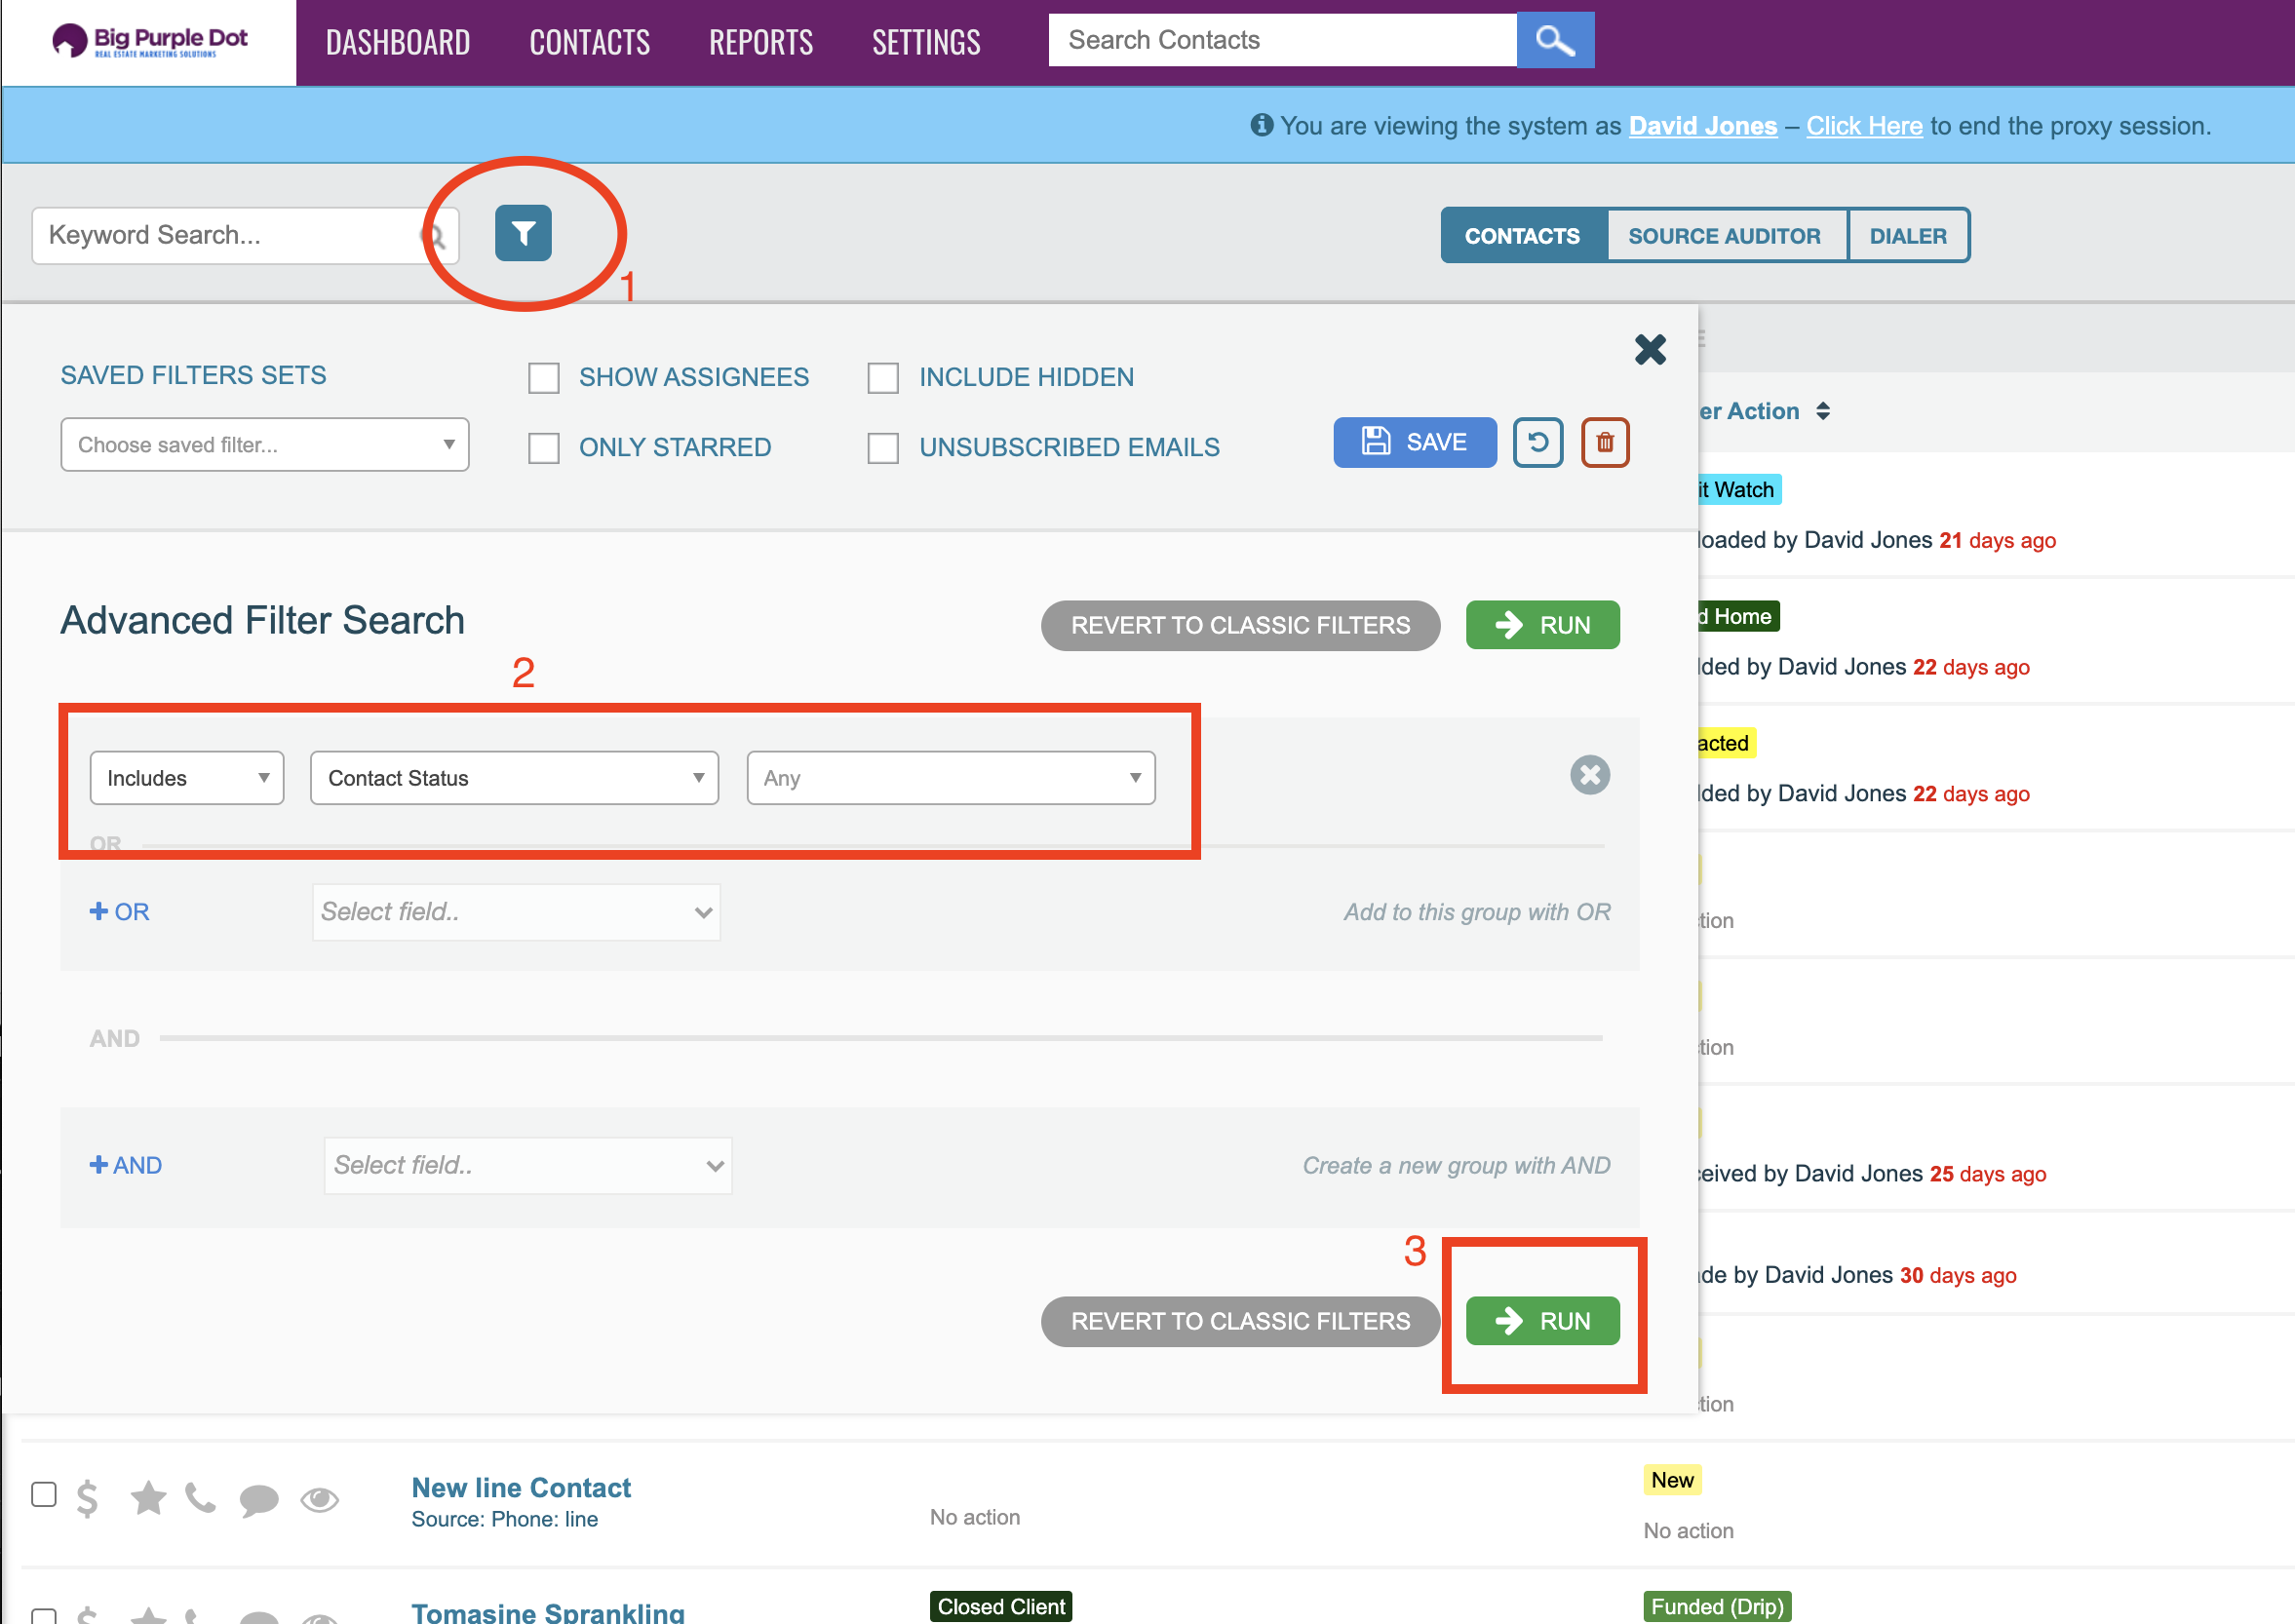Expand the Contact Status field dropdown
The image size is (2295, 1624).
pyautogui.click(x=514, y=778)
